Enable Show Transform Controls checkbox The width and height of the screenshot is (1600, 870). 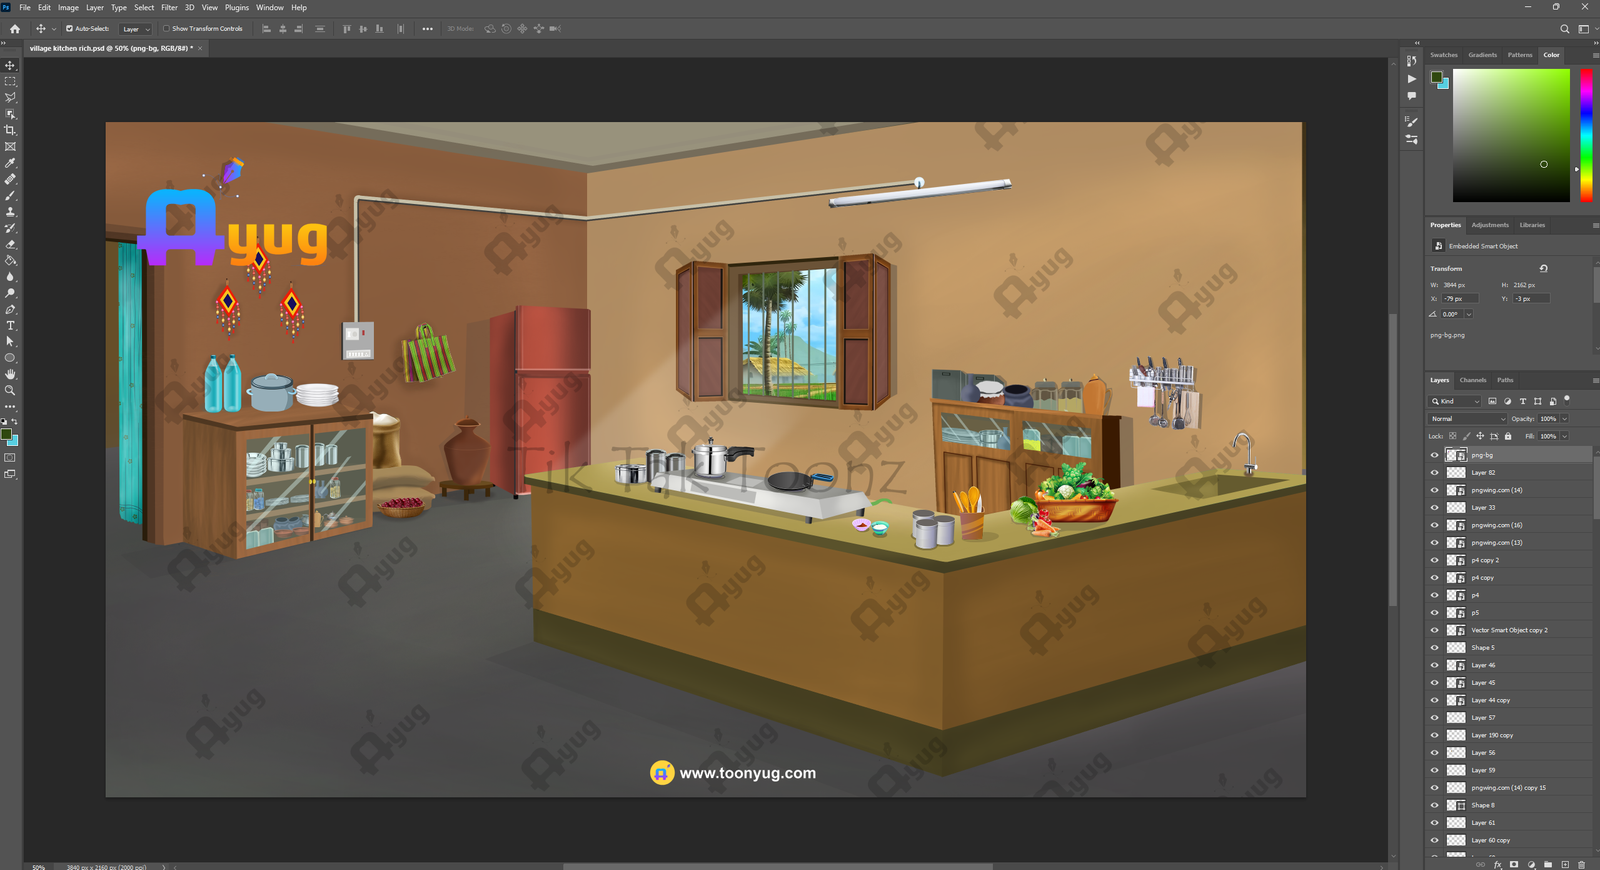tap(166, 29)
